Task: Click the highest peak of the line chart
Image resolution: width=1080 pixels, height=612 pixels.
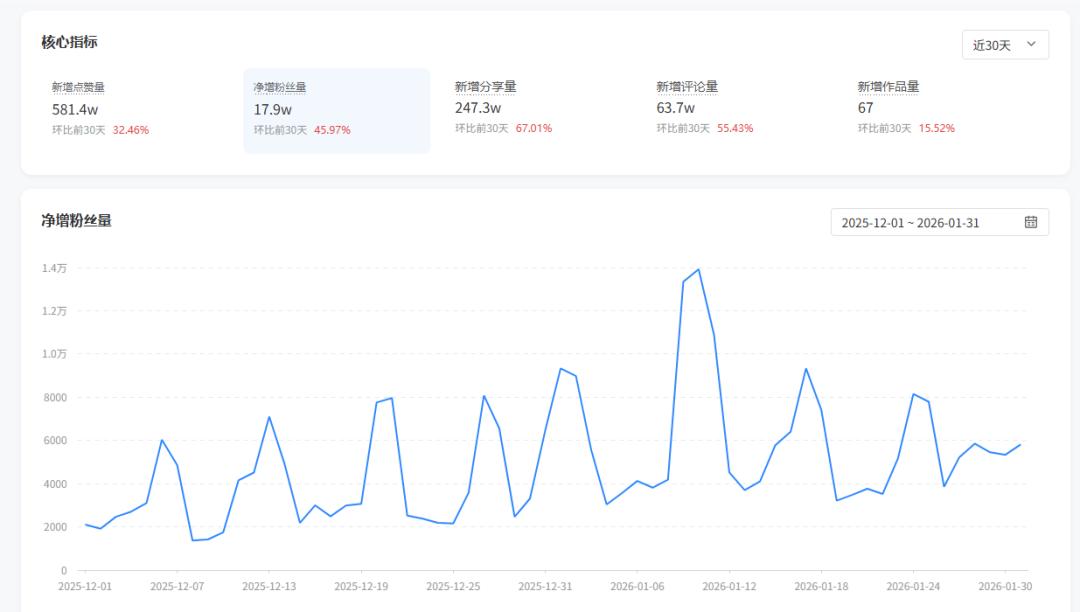Action: 698,269
